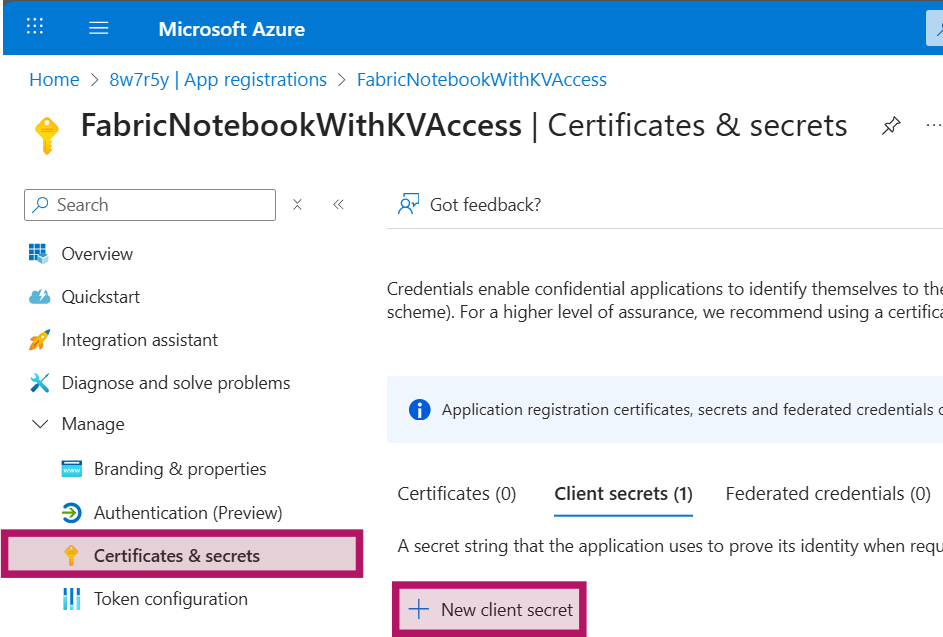Collapse the Manage section chevron

[x=40, y=424]
